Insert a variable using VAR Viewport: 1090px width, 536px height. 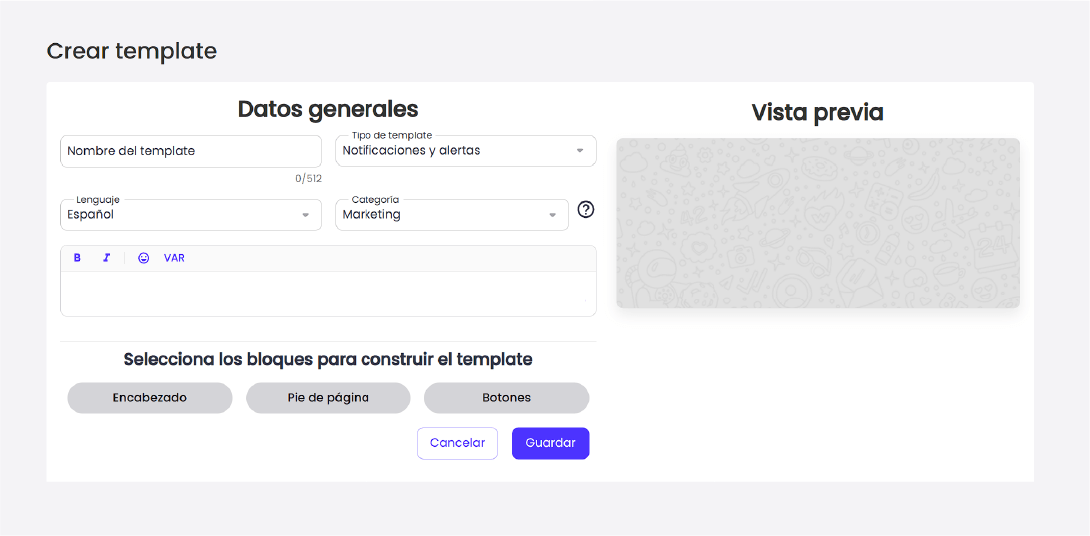pos(174,258)
